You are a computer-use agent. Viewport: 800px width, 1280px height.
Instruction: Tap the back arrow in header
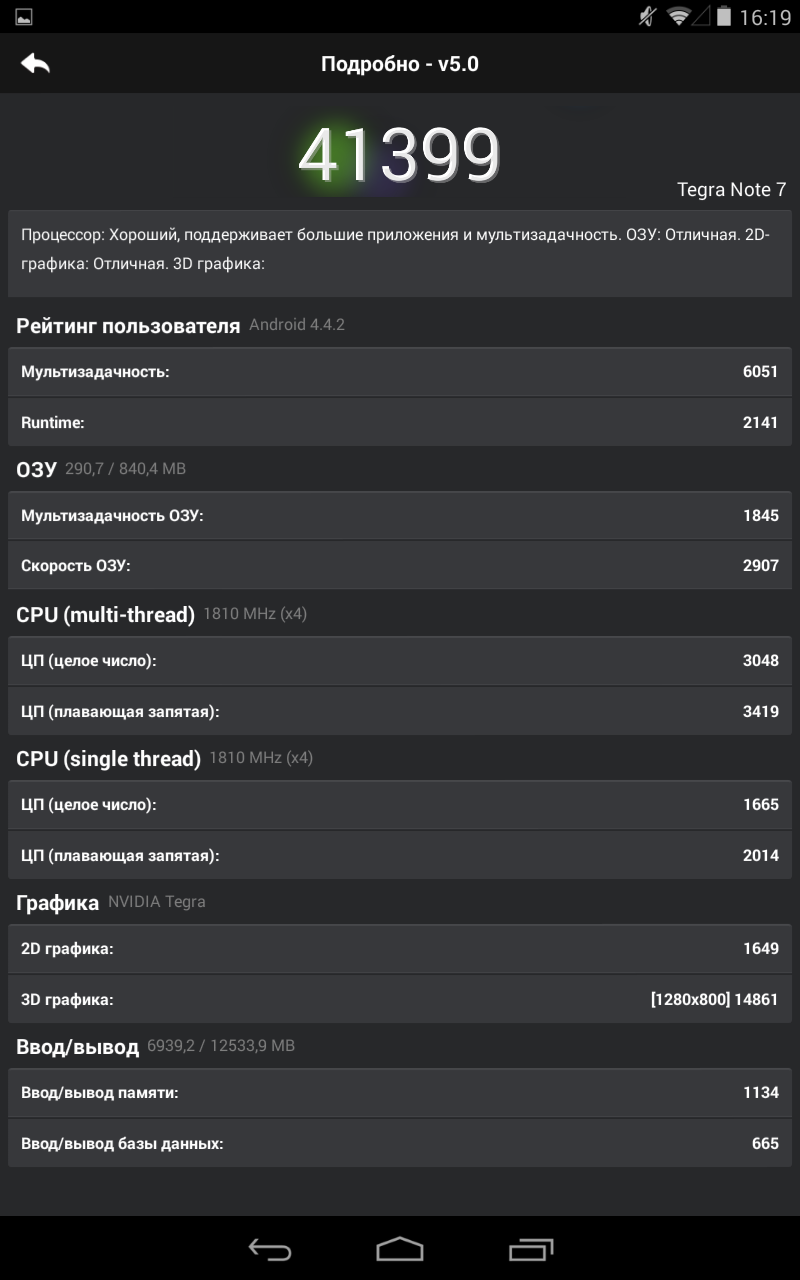pyautogui.click(x=35, y=64)
